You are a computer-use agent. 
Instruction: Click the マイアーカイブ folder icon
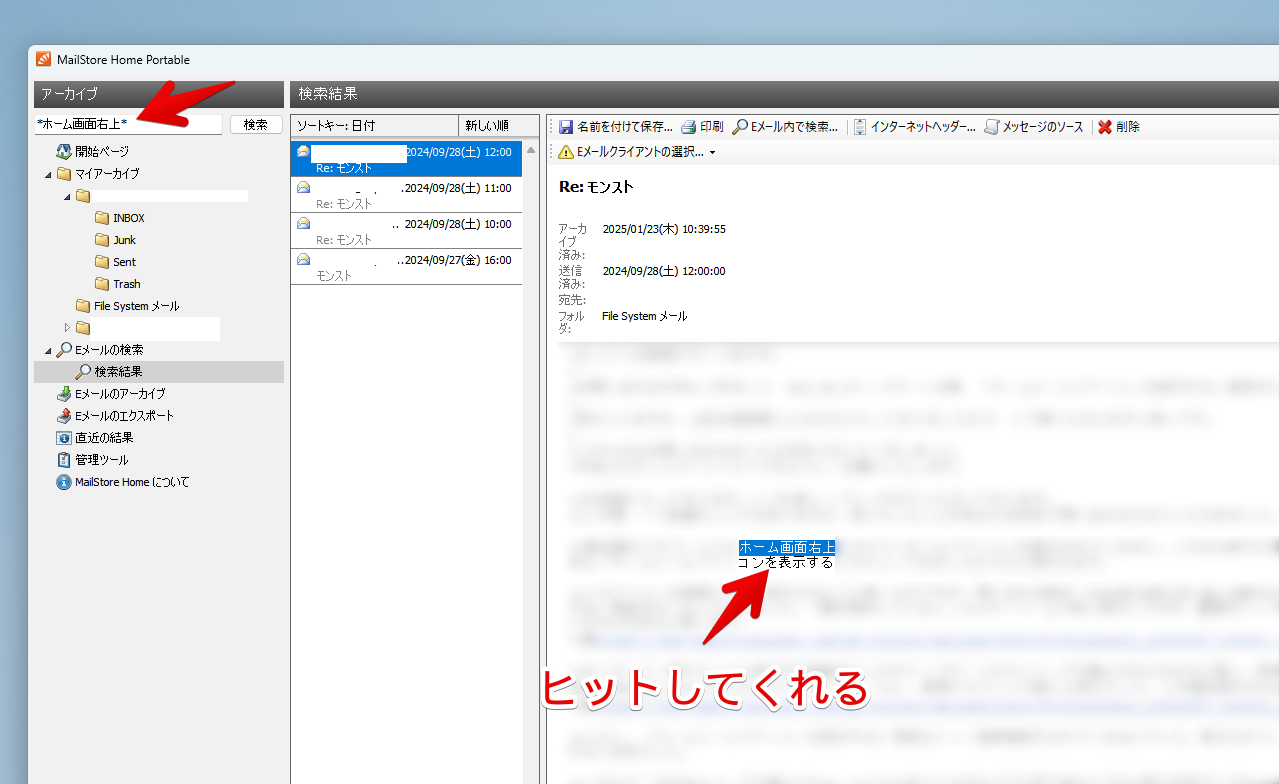[x=64, y=174]
